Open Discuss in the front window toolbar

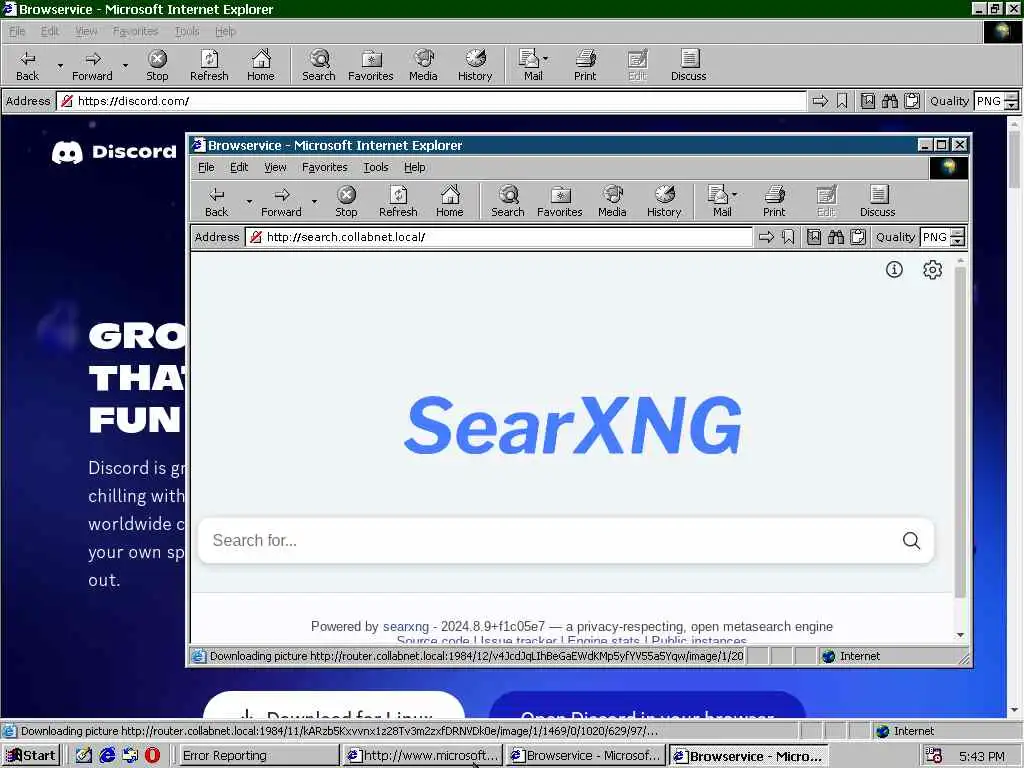pos(877,202)
